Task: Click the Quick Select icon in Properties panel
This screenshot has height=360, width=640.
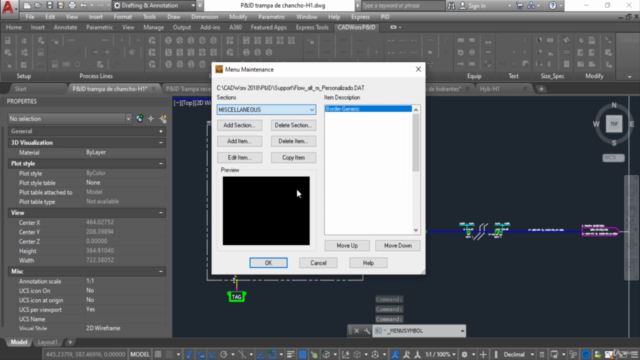Action: coord(163,119)
